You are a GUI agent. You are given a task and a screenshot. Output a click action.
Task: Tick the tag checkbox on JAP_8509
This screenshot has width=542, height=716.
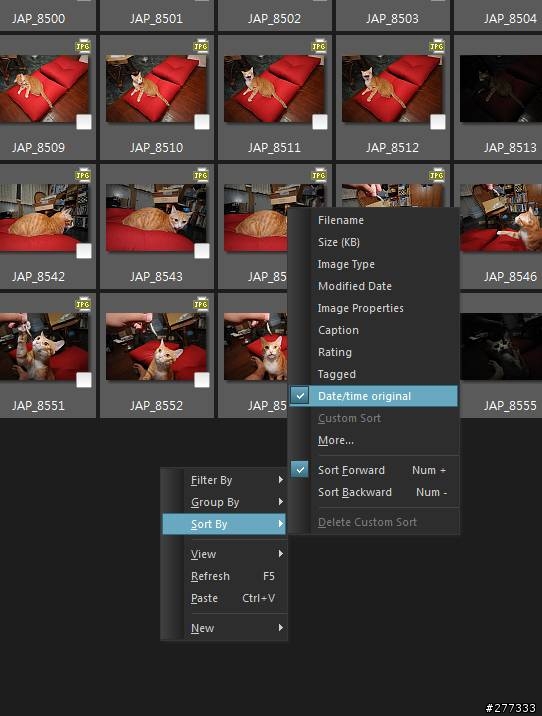[84, 122]
